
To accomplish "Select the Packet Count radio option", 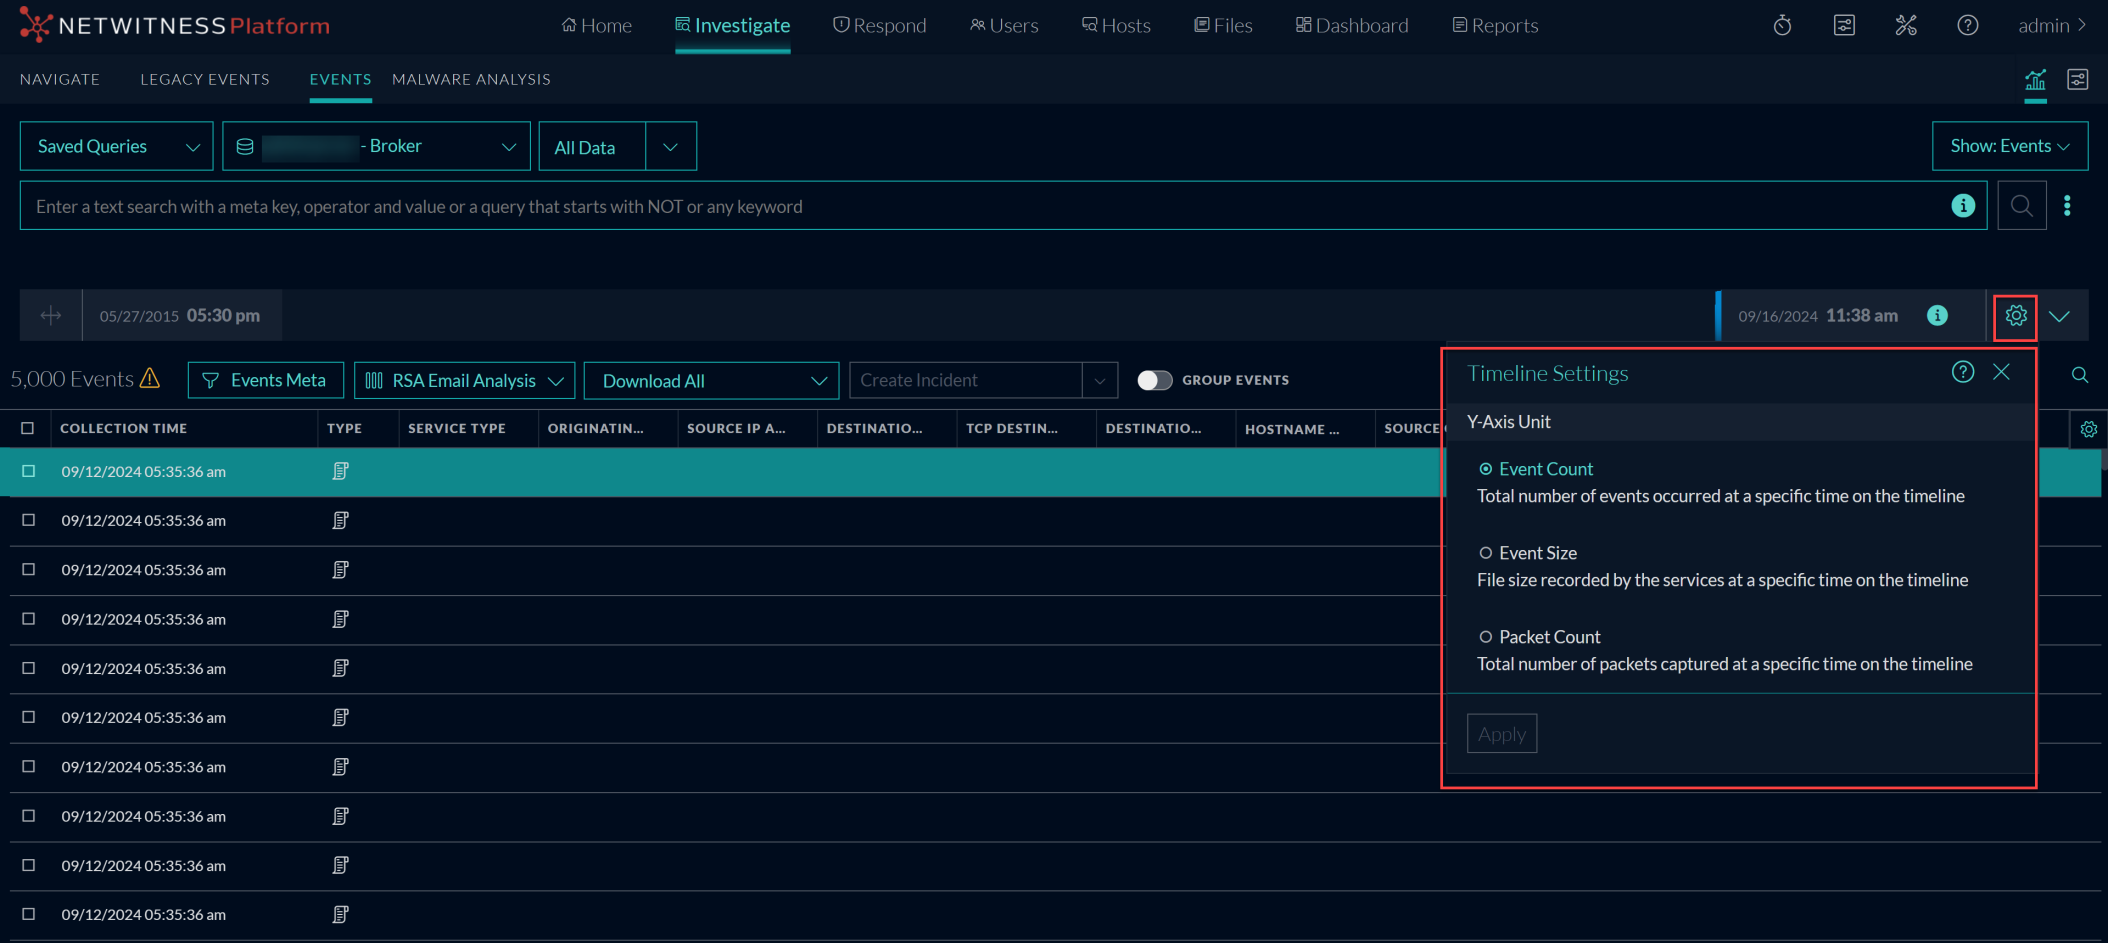I will point(1486,637).
